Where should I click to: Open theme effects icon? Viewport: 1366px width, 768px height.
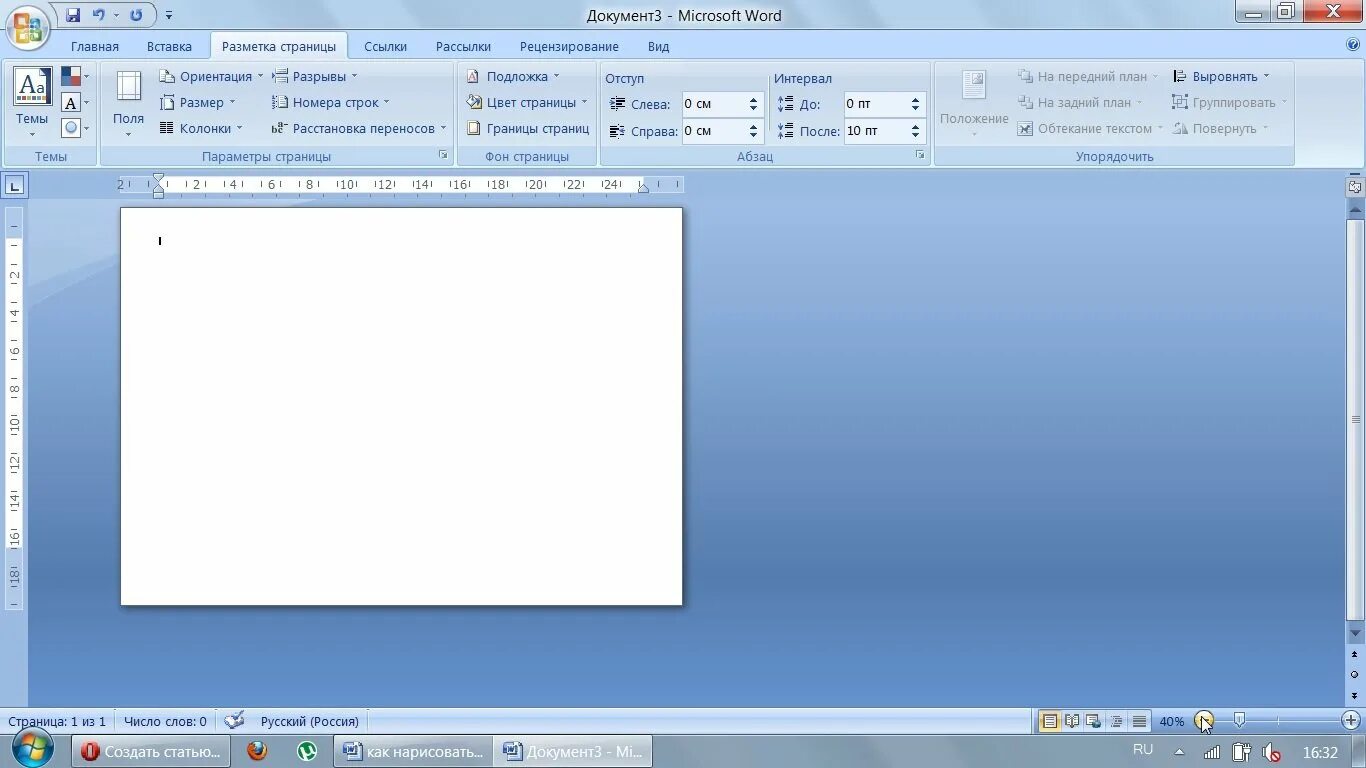(x=75, y=128)
